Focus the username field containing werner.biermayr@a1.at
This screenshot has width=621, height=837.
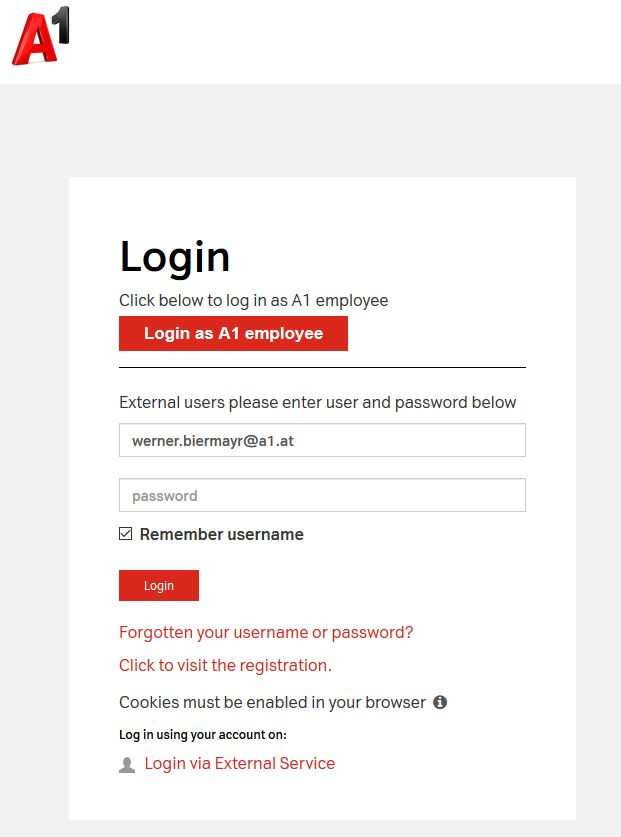click(x=322, y=440)
